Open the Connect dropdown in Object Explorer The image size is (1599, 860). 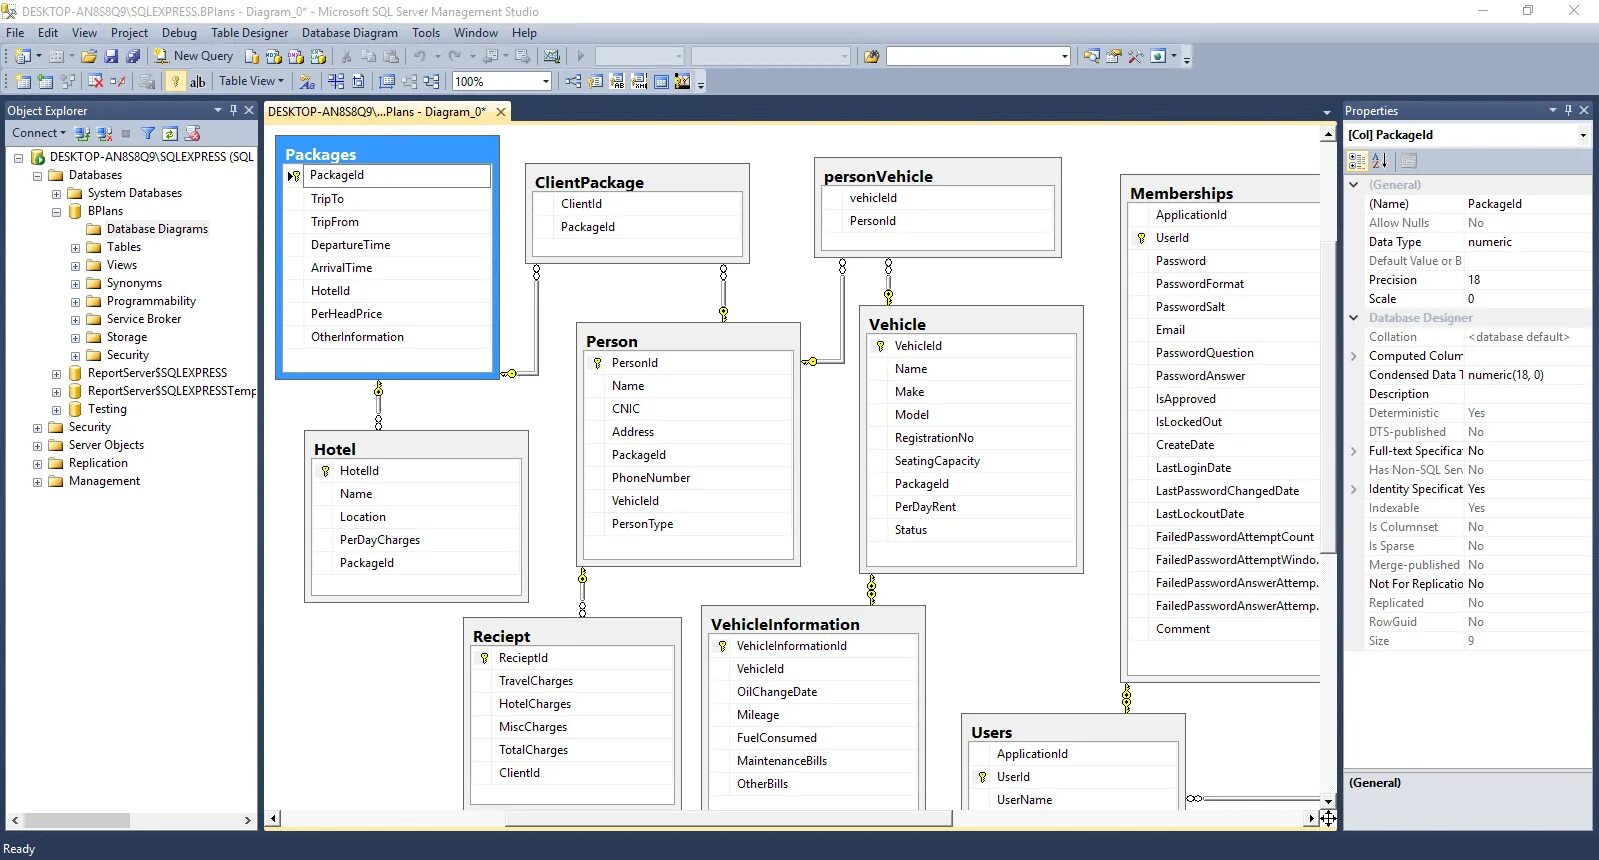click(39, 133)
